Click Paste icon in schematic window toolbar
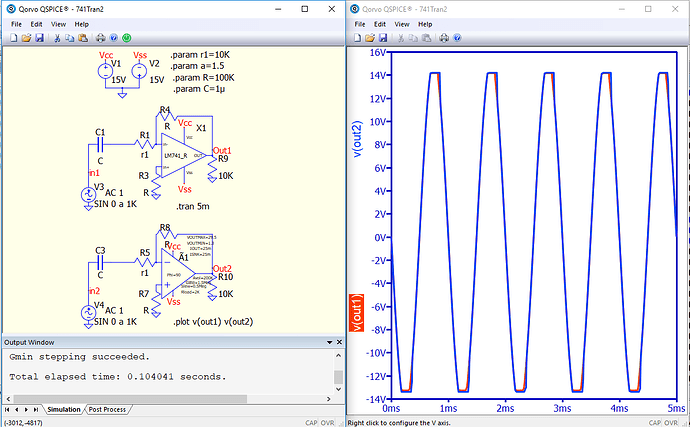690x427 pixels. coord(83,38)
